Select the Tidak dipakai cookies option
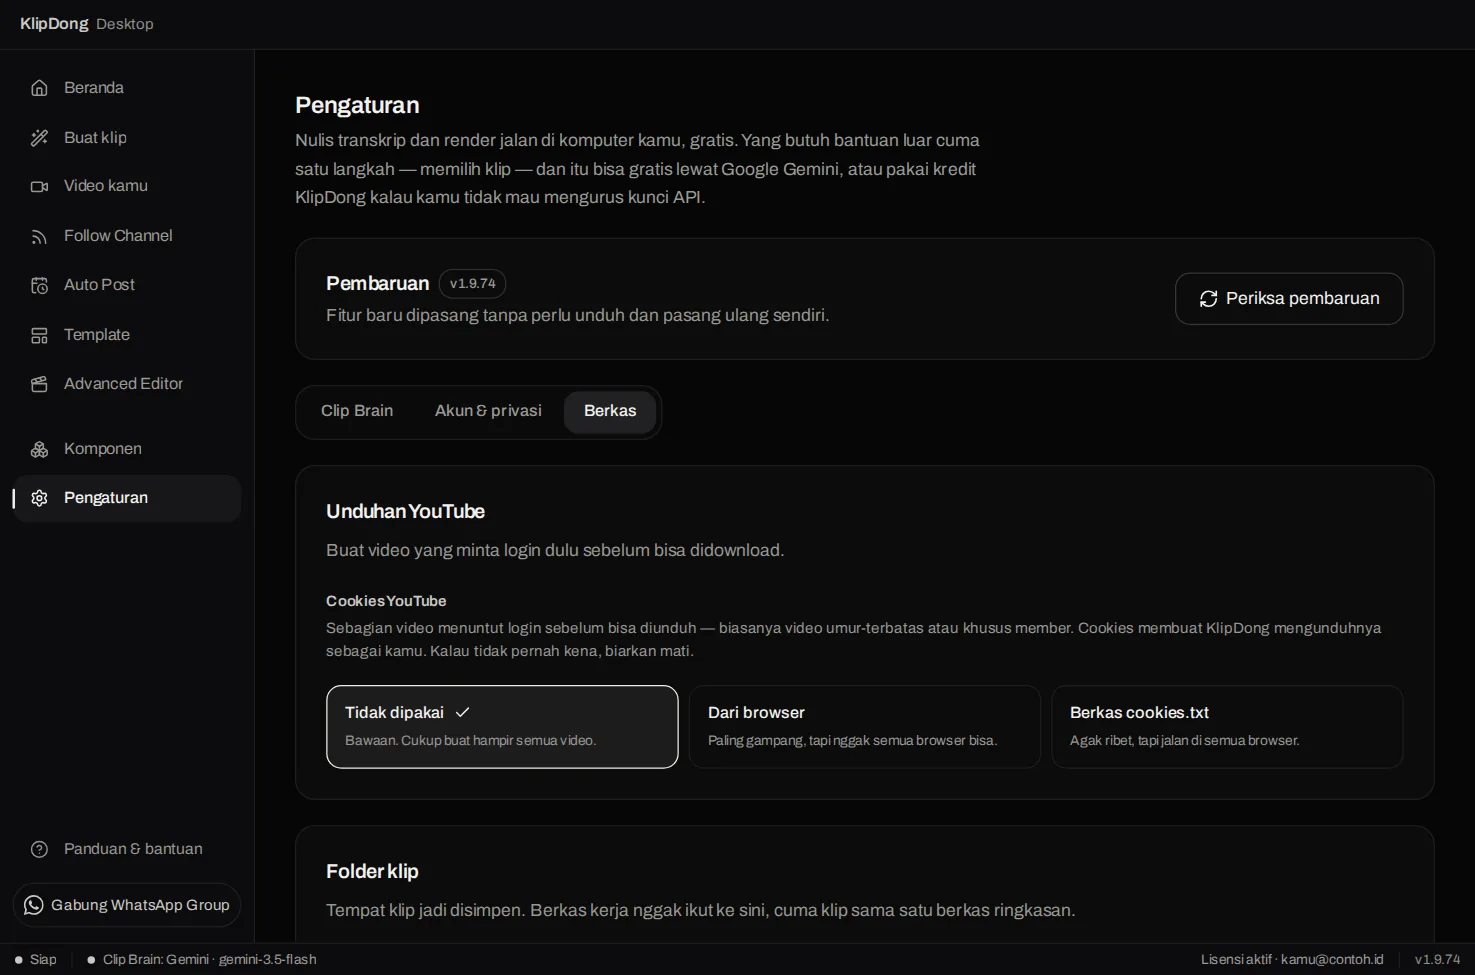Screen dimensions: 1475x975 point(502,727)
